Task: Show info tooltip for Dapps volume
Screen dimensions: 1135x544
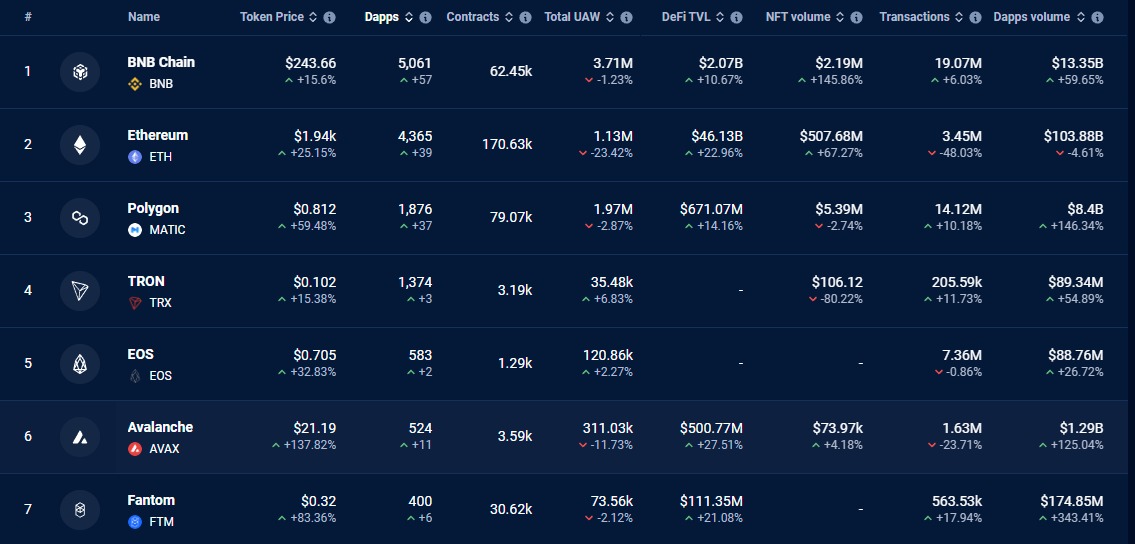Action: pos(1097,17)
